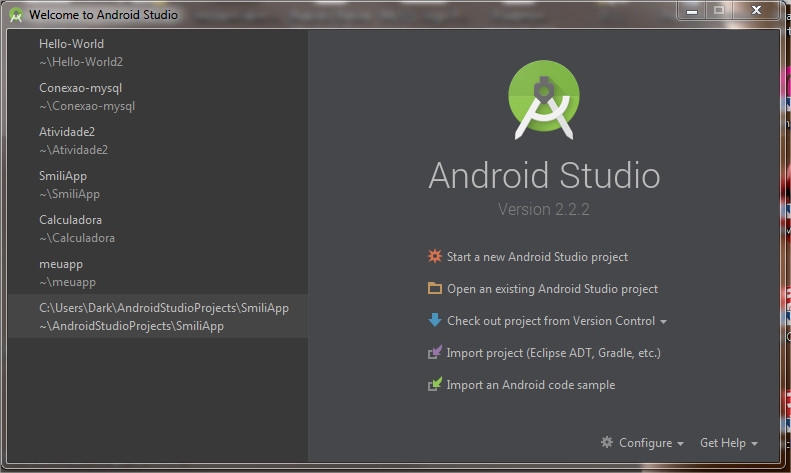Image resolution: width=791 pixels, height=473 pixels.
Task: Click the Configure gear icon
Action: tap(607, 442)
